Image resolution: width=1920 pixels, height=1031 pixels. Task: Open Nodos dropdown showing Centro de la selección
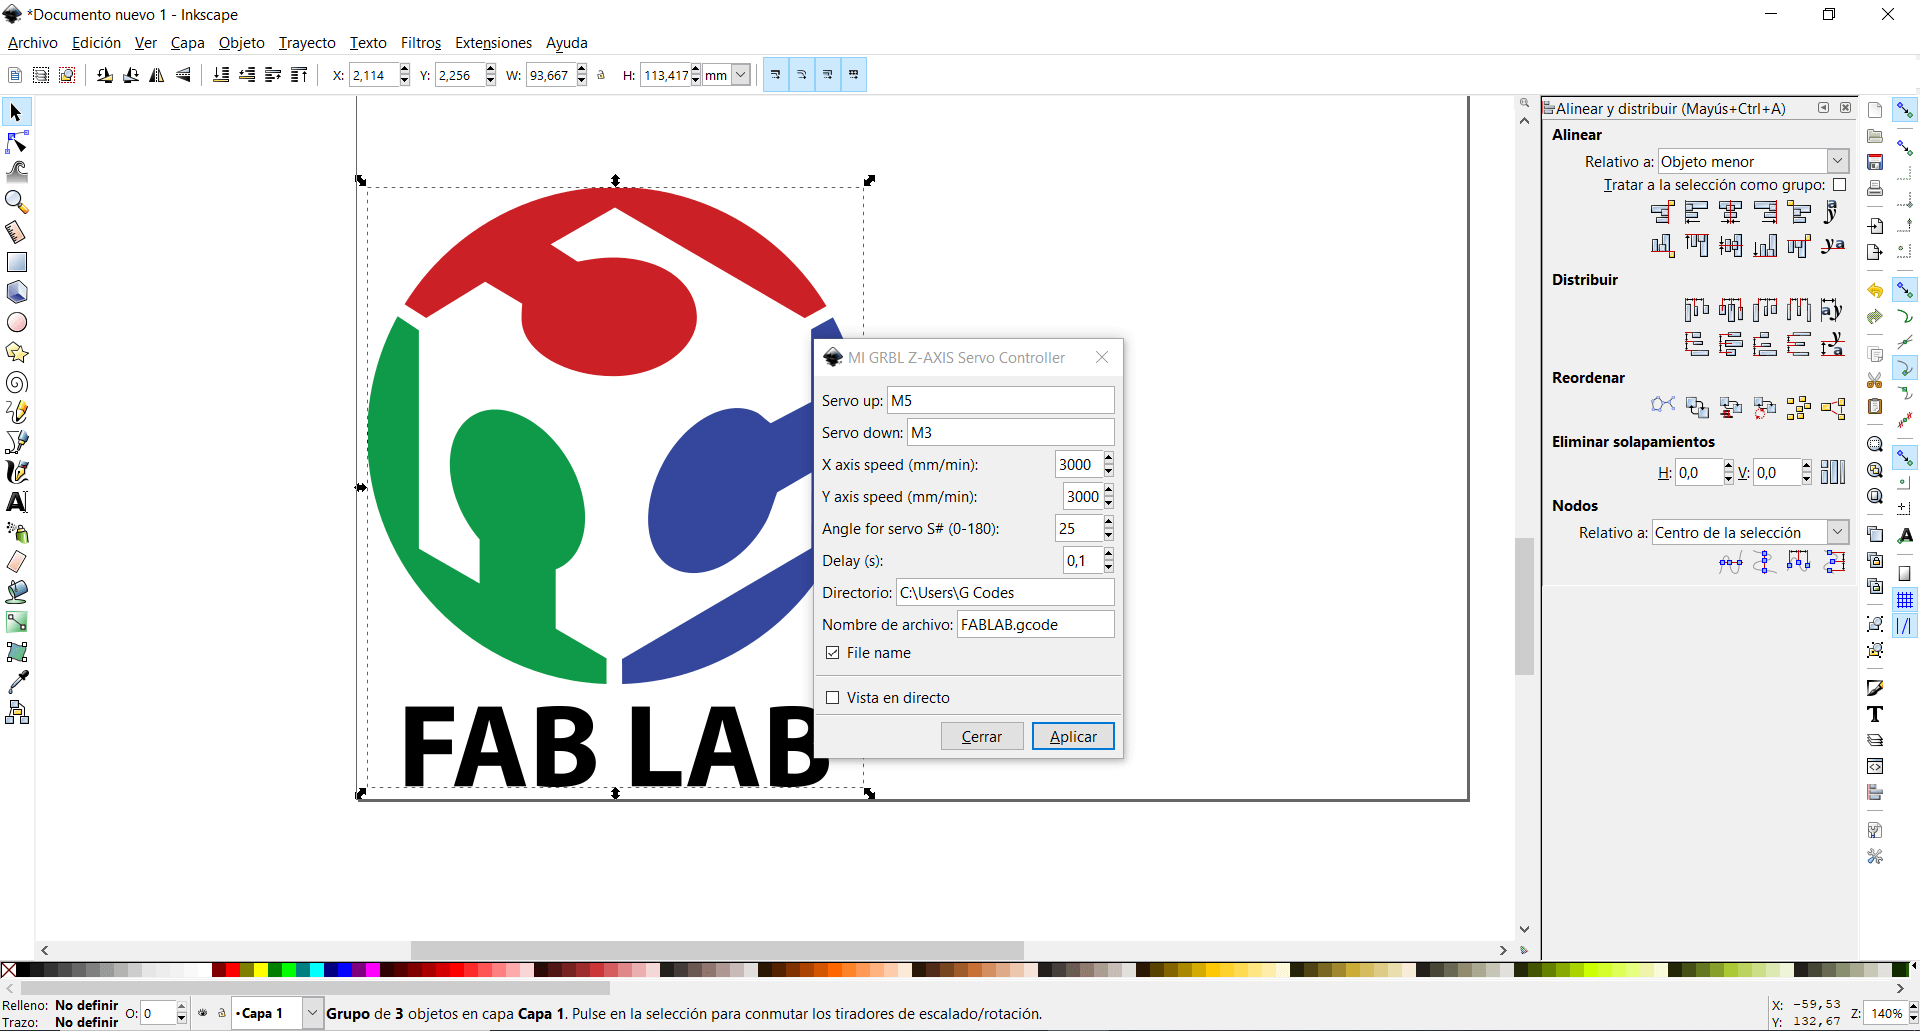pos(1750,533)
